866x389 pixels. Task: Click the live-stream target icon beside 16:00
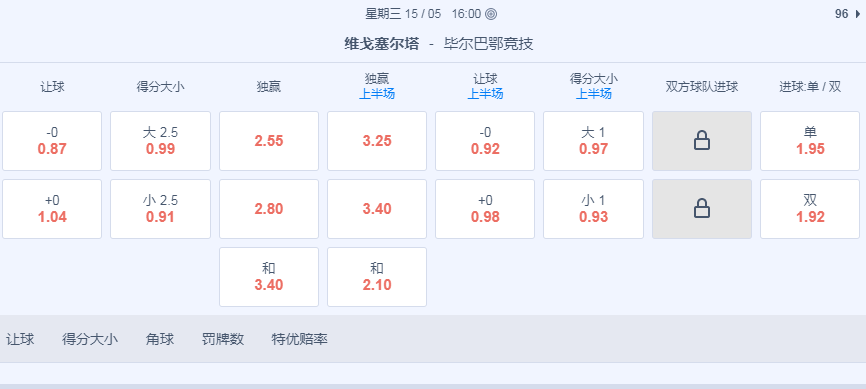[491, 14]
